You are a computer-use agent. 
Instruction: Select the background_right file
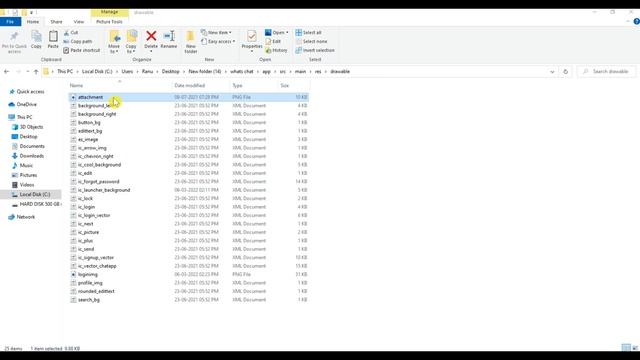[x=189, y=114]
